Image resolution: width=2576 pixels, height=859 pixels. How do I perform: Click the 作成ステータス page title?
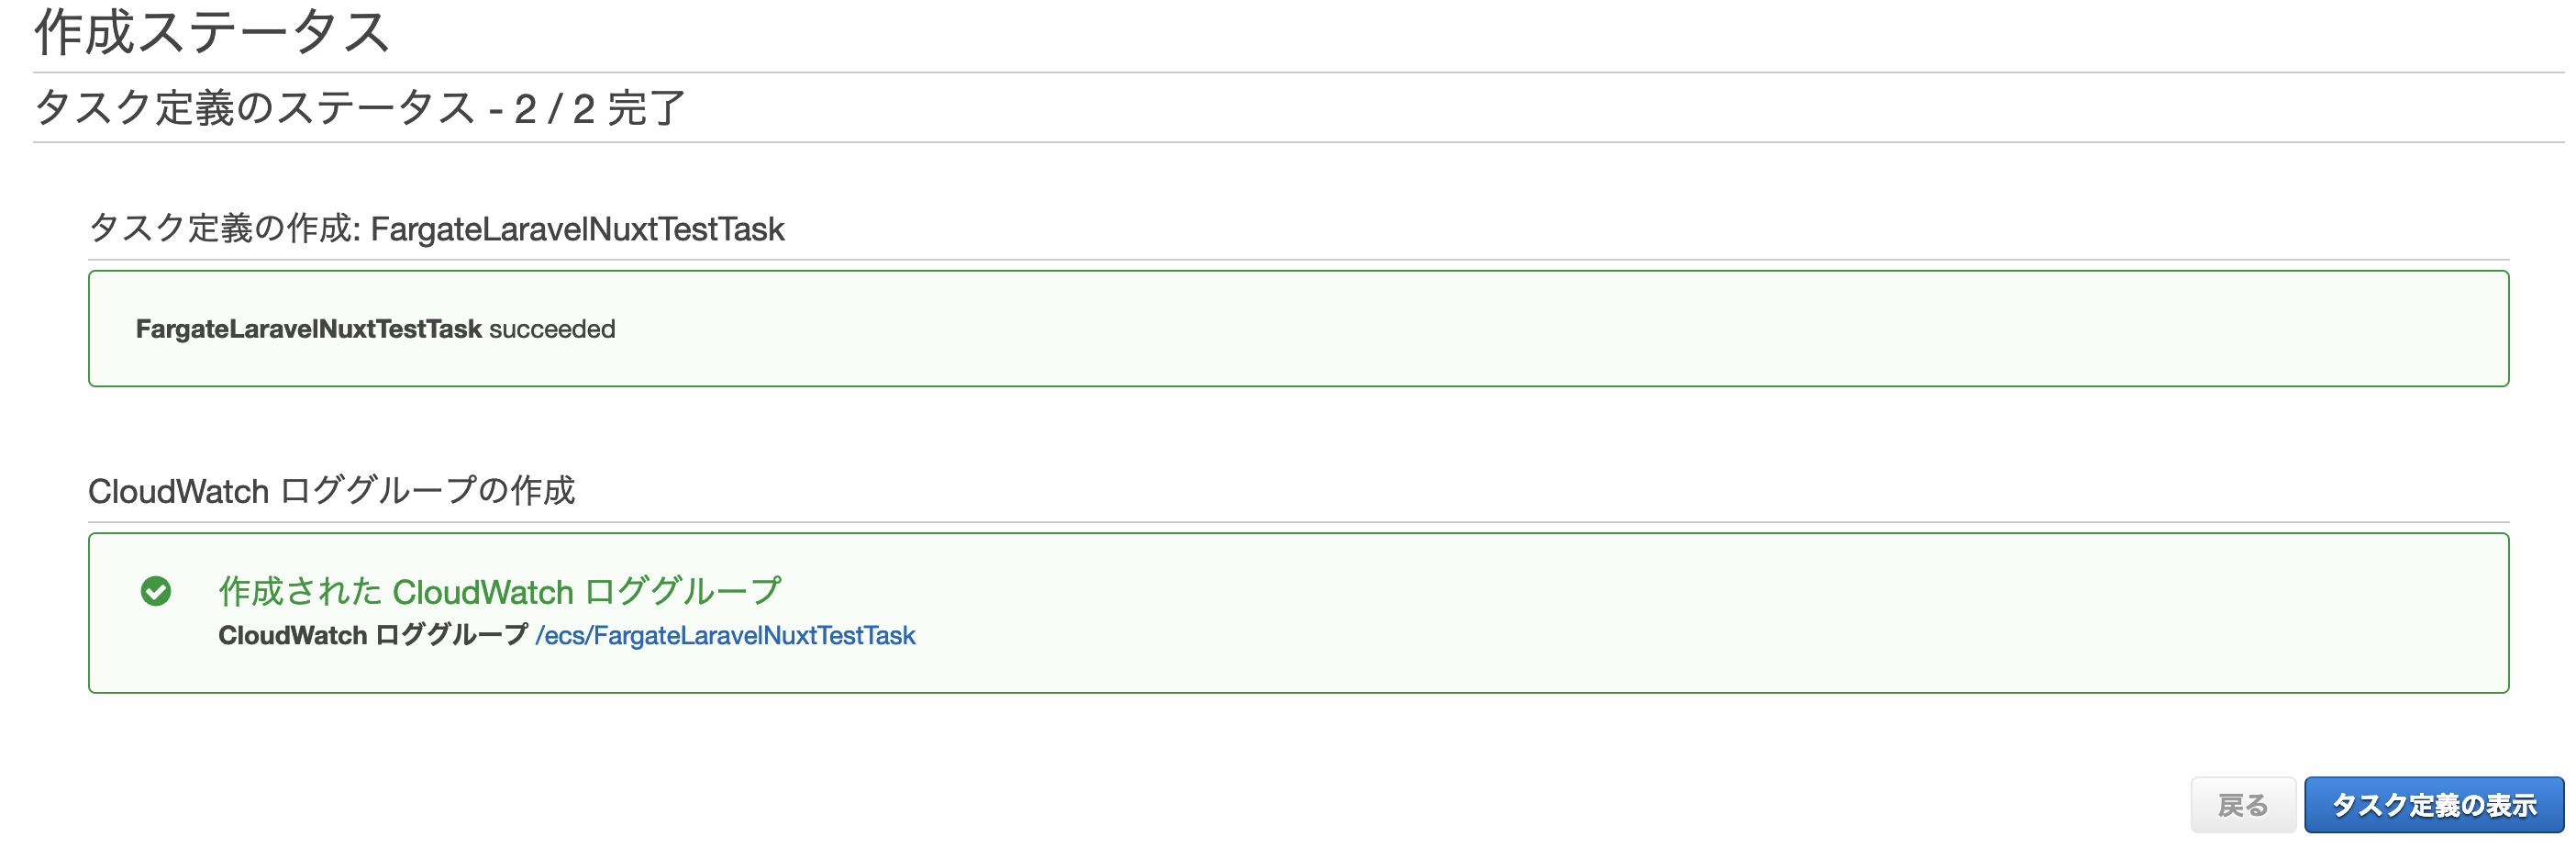click(x=212, y=32)
